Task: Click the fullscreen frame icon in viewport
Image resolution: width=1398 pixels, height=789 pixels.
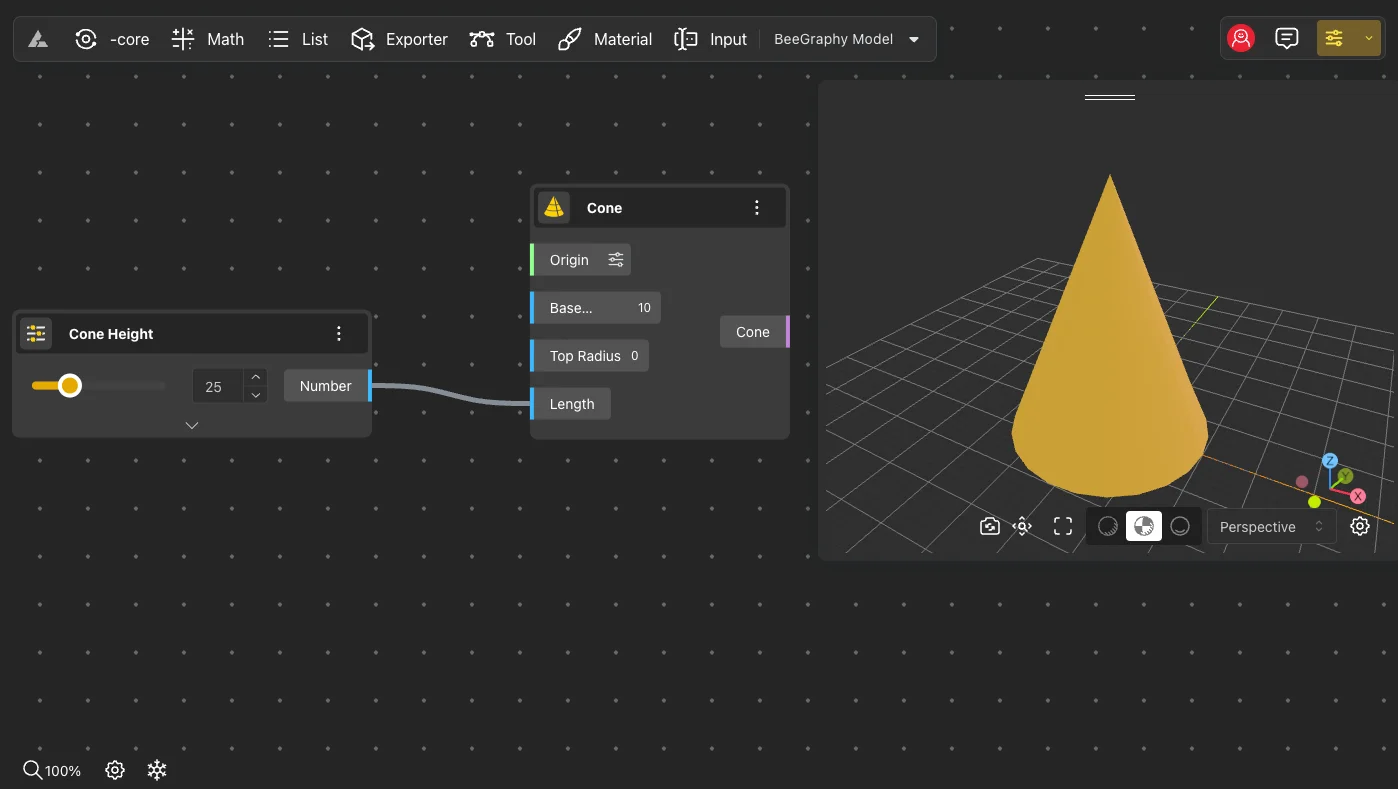Action: [1063, 526]
